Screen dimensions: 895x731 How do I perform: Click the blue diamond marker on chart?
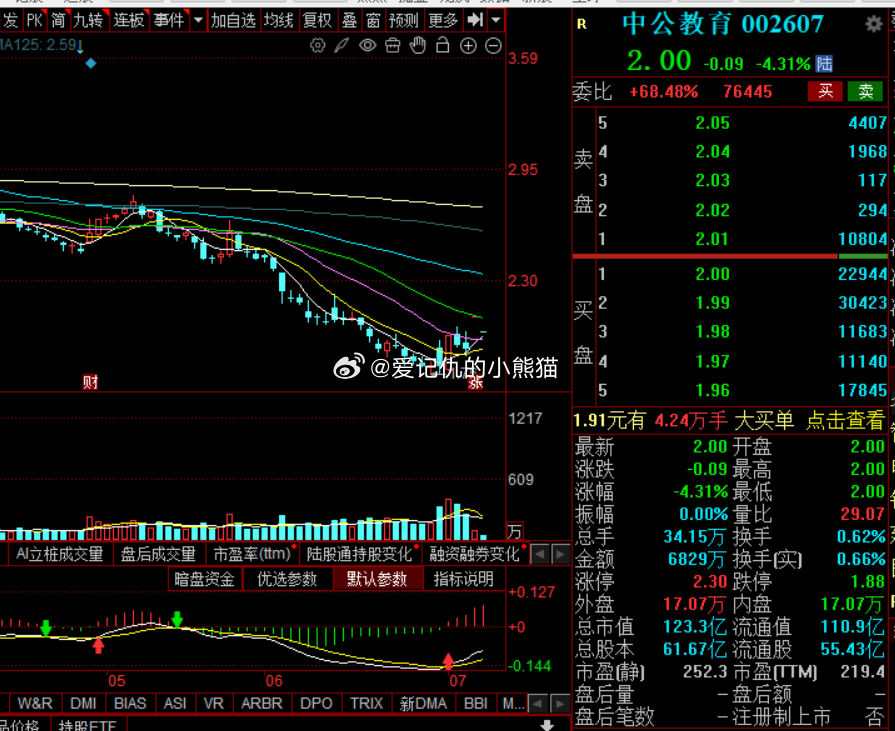(x=91, y=63)
